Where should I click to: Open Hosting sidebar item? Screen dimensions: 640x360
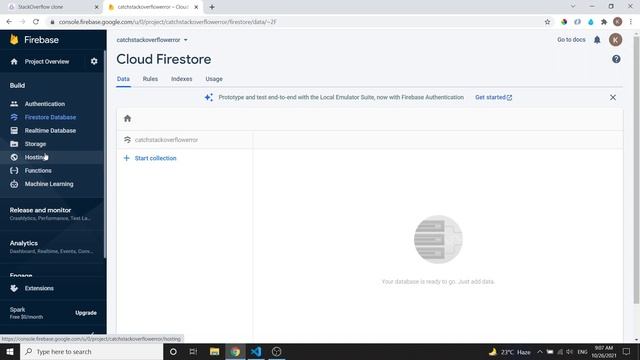tap(36, 158)
